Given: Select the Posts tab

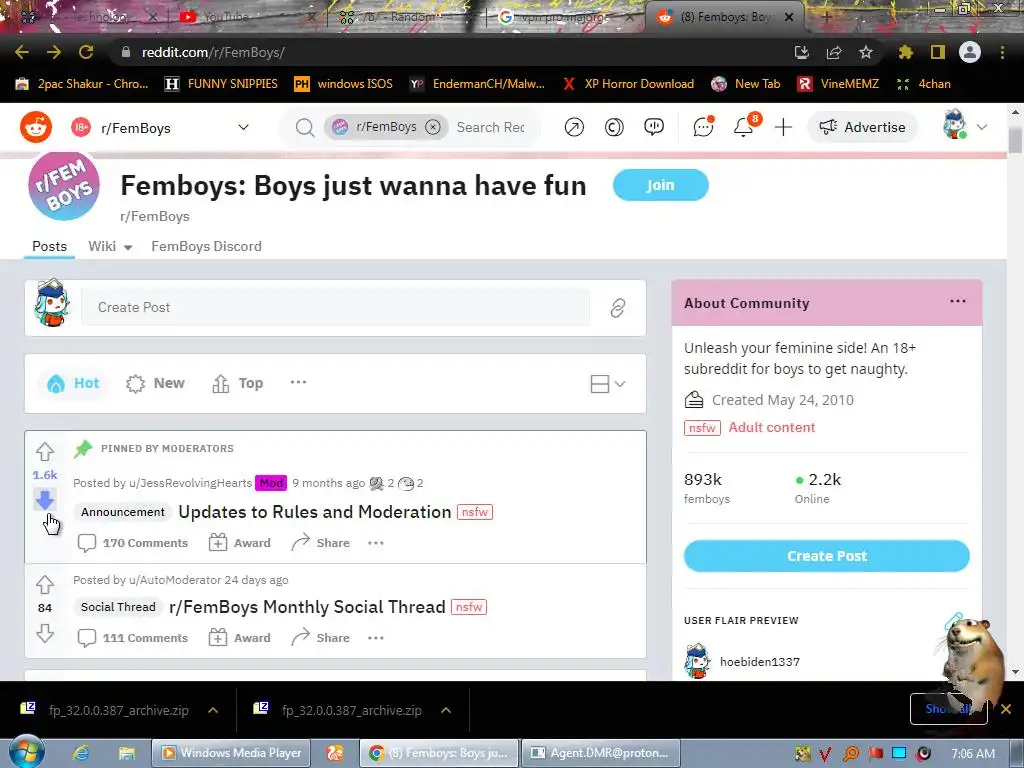Looking at the screenshot, I should click(x=50, y=246).
